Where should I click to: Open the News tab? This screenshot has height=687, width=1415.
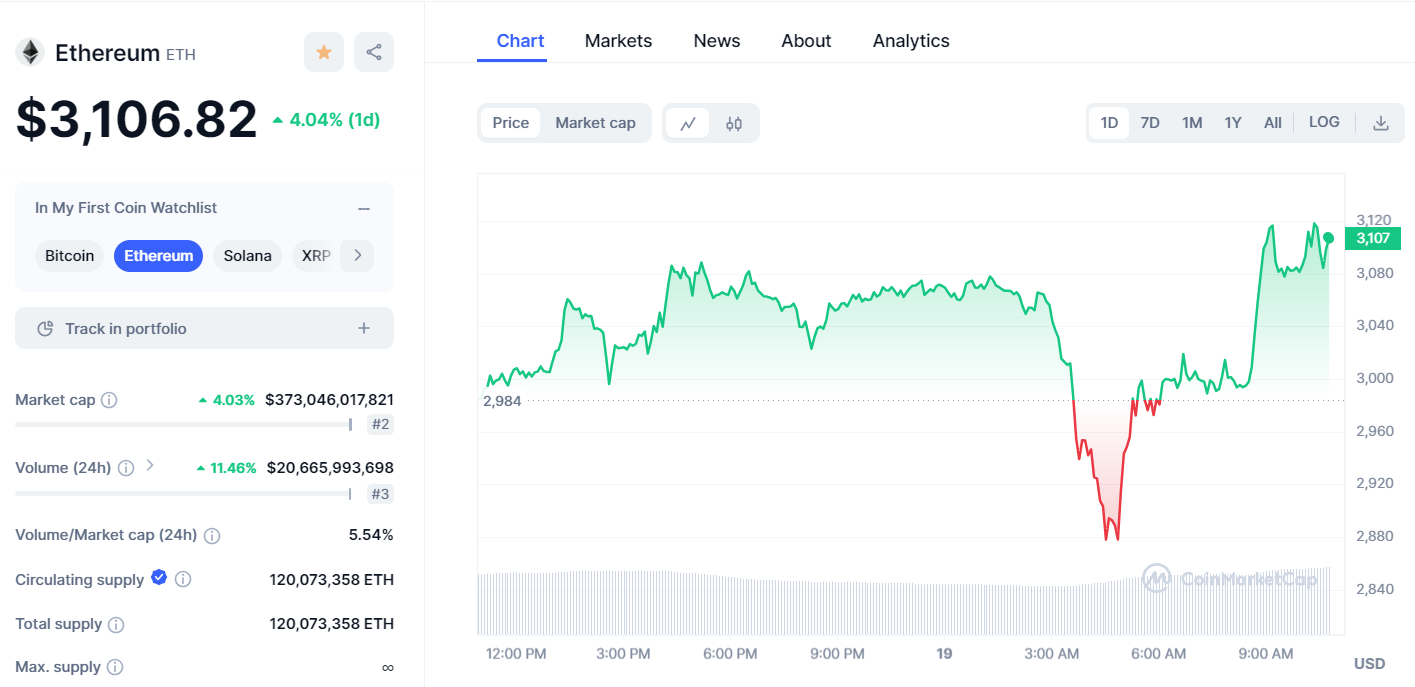[x=717, y=41]
